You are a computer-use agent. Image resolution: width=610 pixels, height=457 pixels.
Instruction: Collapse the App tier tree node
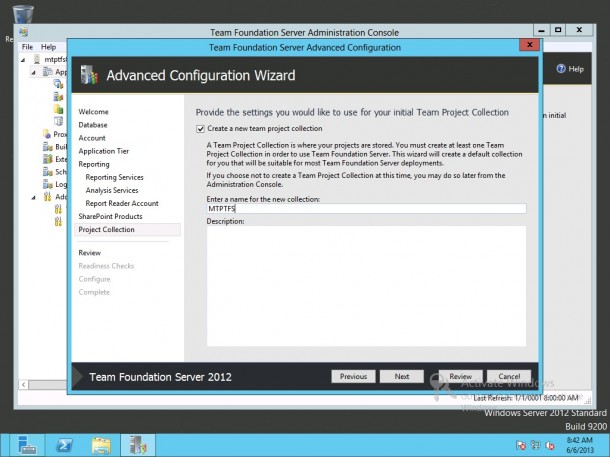coord(33,72)
